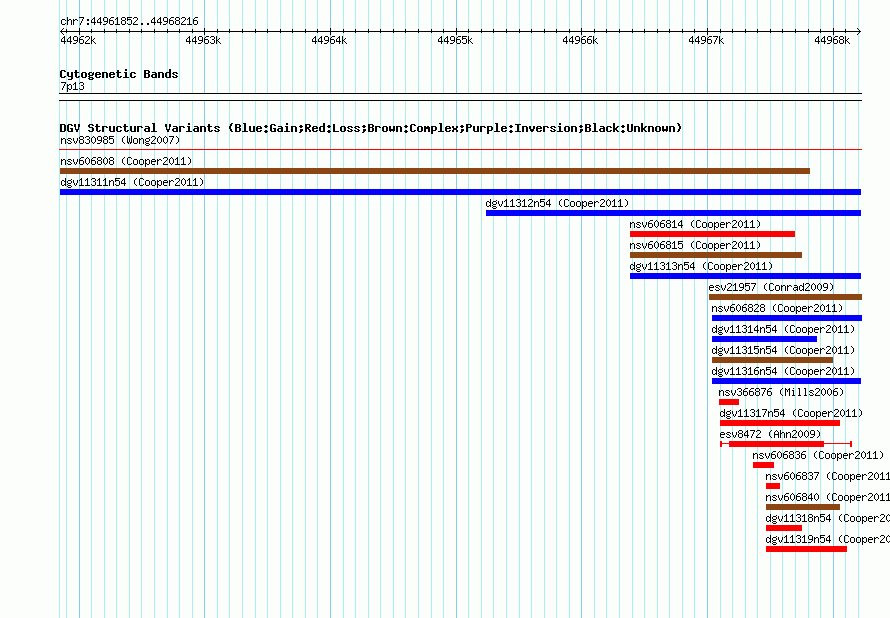This screenshot has height=618, width=890.
Task: Open the nsv606815 (Cooper2011) label
Action: click(x=695, y=245)
